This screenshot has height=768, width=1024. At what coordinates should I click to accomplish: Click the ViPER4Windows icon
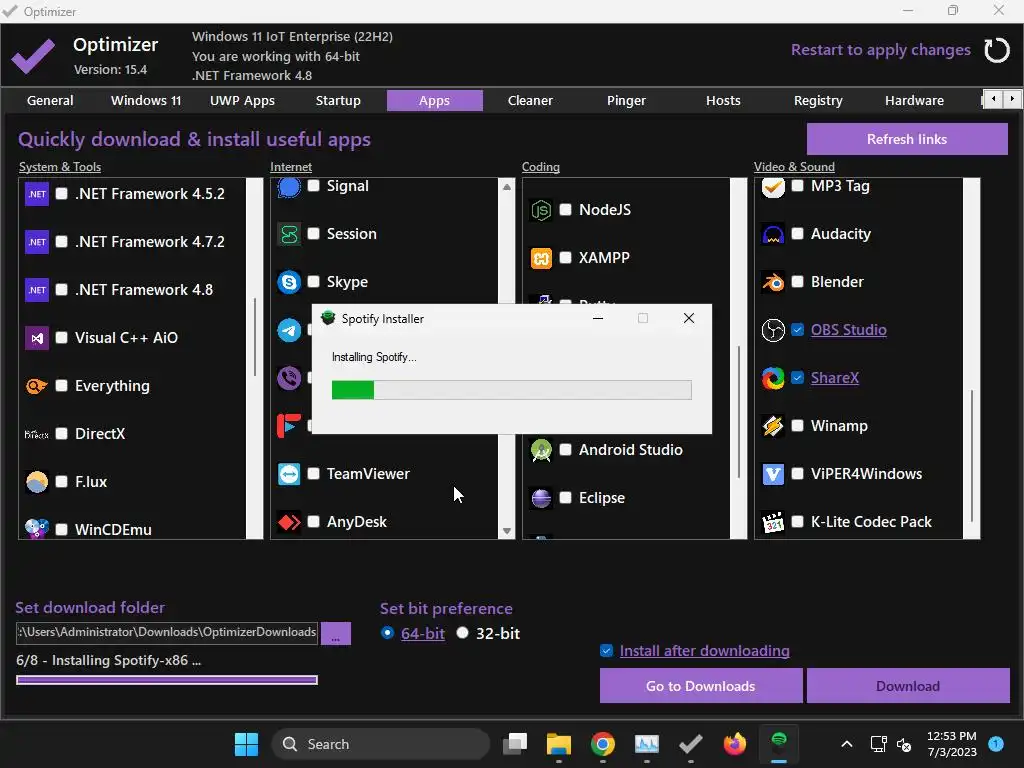coord(773,474)
